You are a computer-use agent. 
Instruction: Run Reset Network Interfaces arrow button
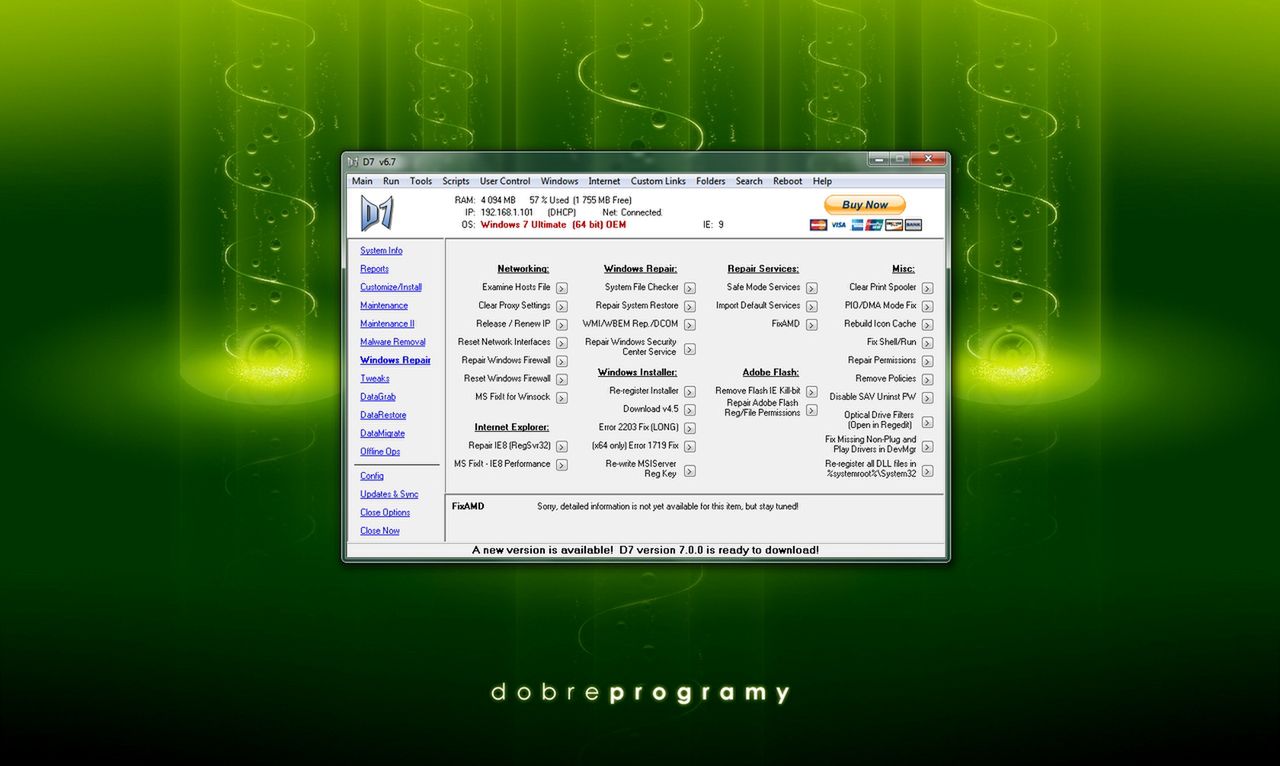click(561, 343)
